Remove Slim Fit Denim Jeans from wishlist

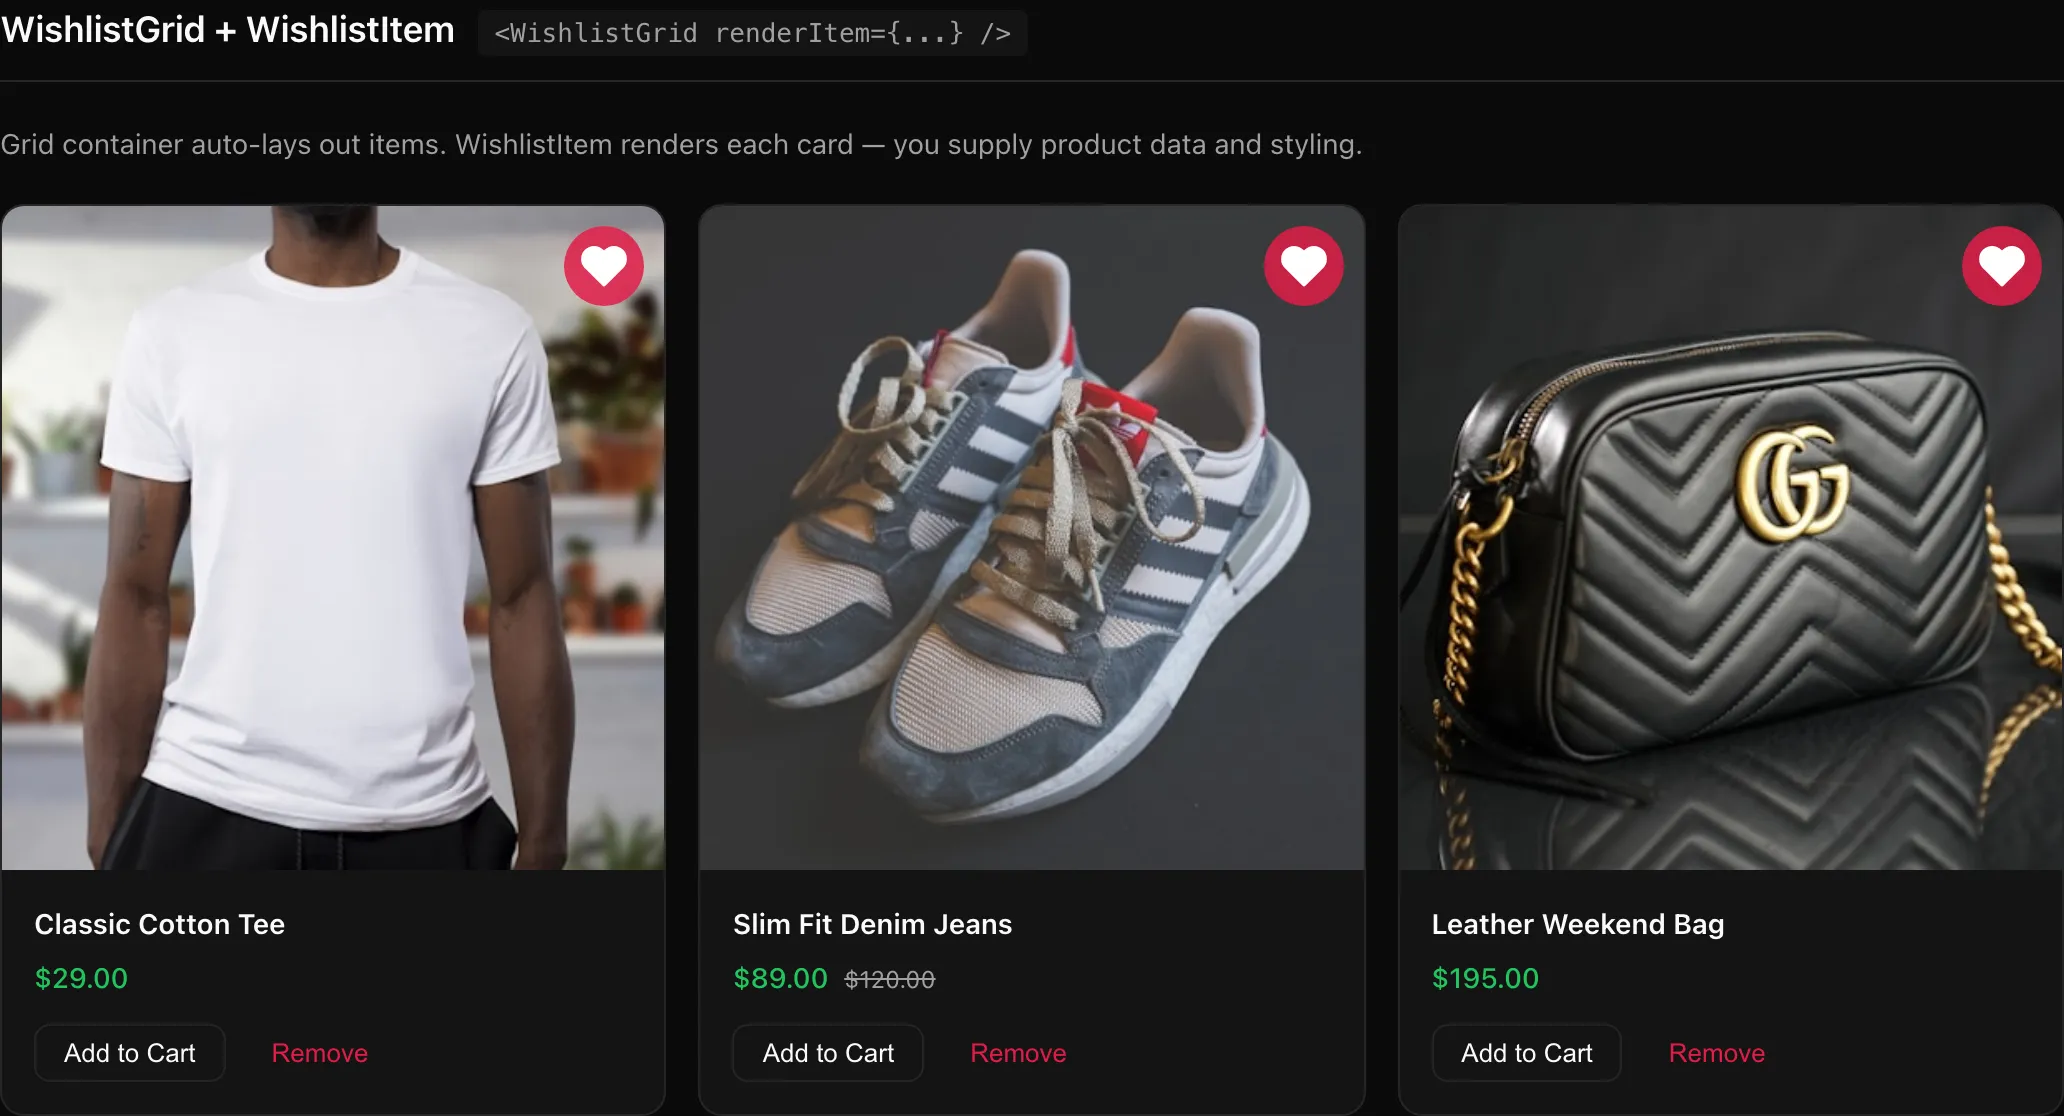tap(1017, 1052)
